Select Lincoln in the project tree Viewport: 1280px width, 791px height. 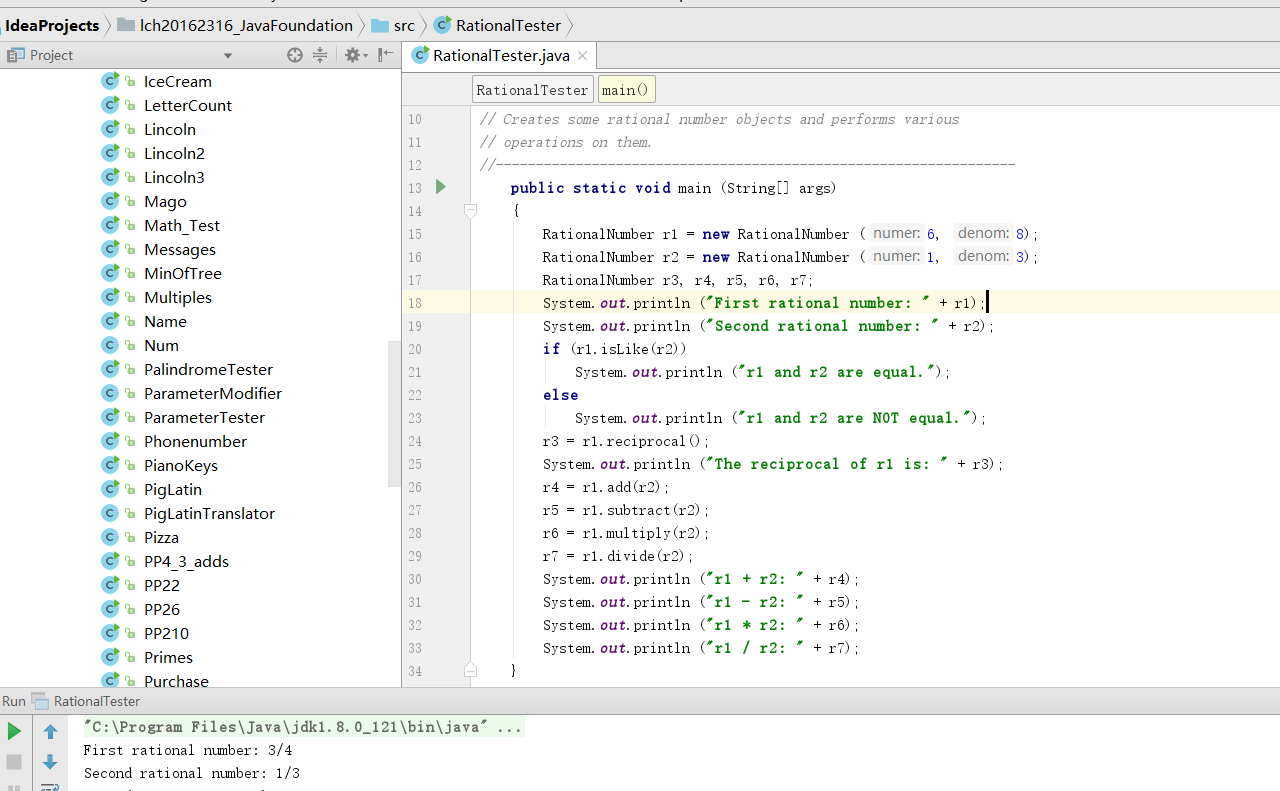pos(170,129)
